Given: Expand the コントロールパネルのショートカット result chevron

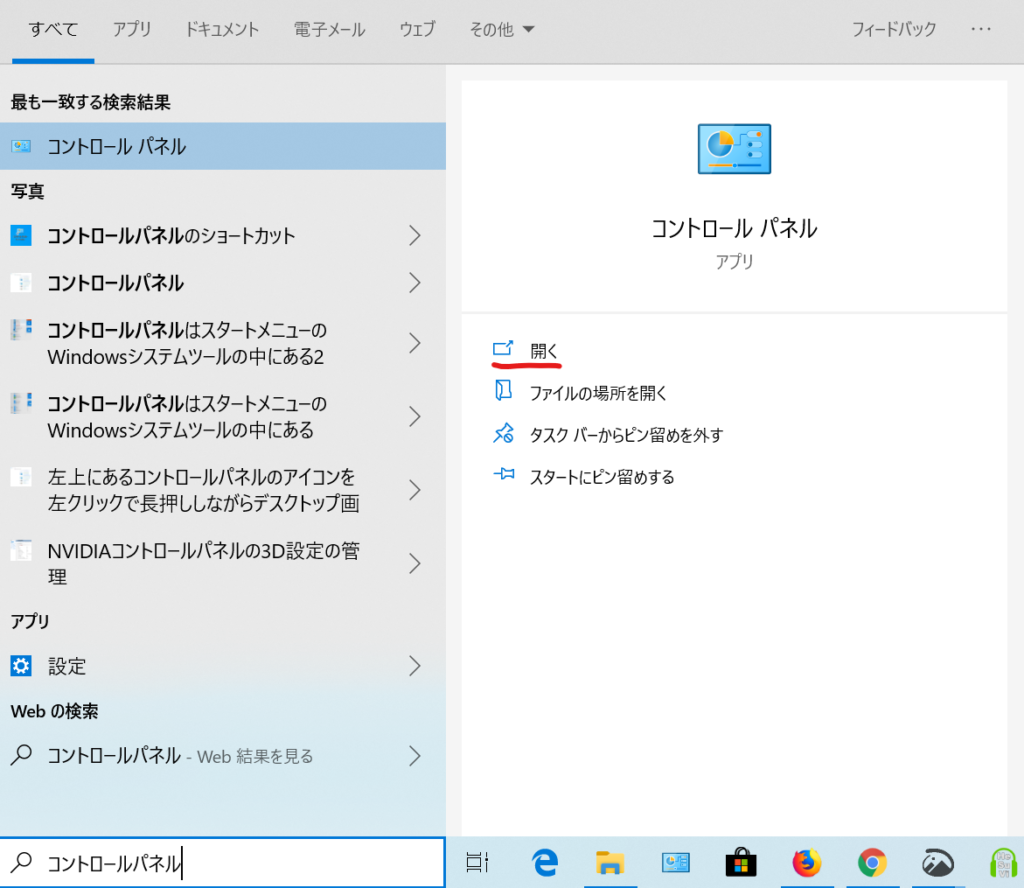Looking at the screenshot, I should [x=416, y=236].
